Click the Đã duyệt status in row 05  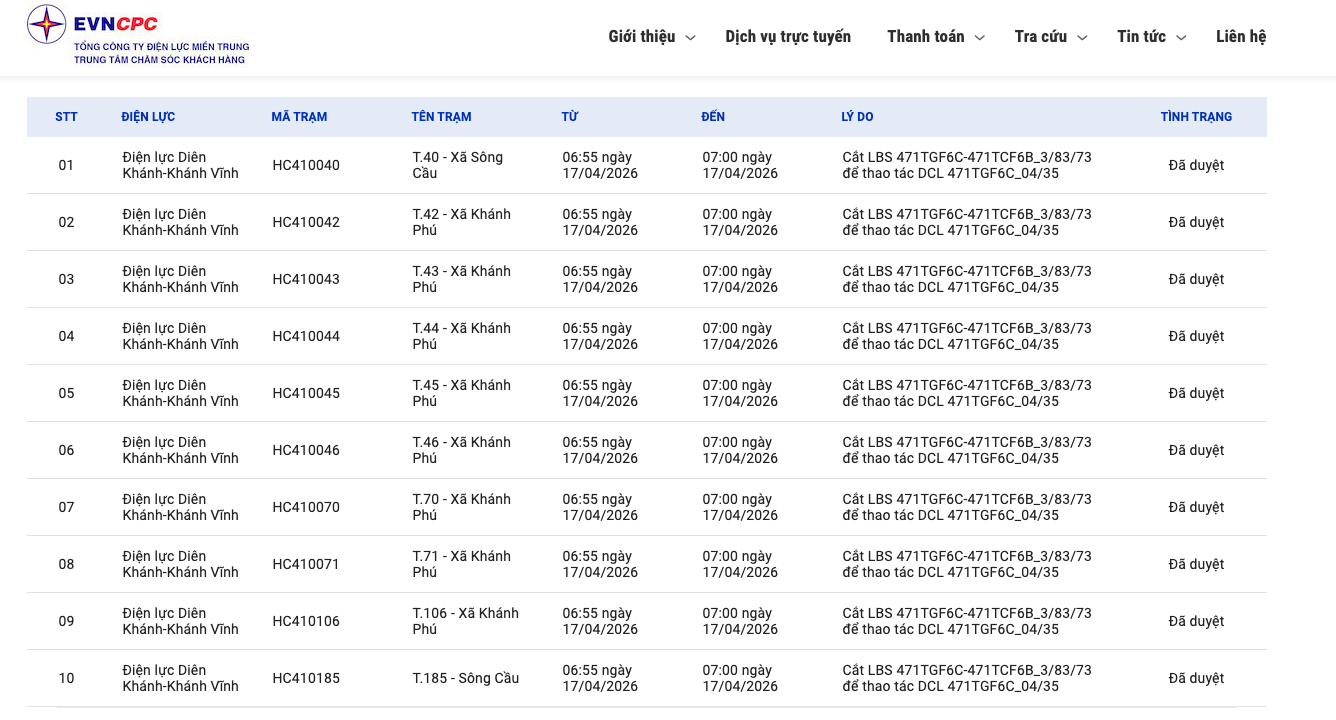(x=1196, y=393)
